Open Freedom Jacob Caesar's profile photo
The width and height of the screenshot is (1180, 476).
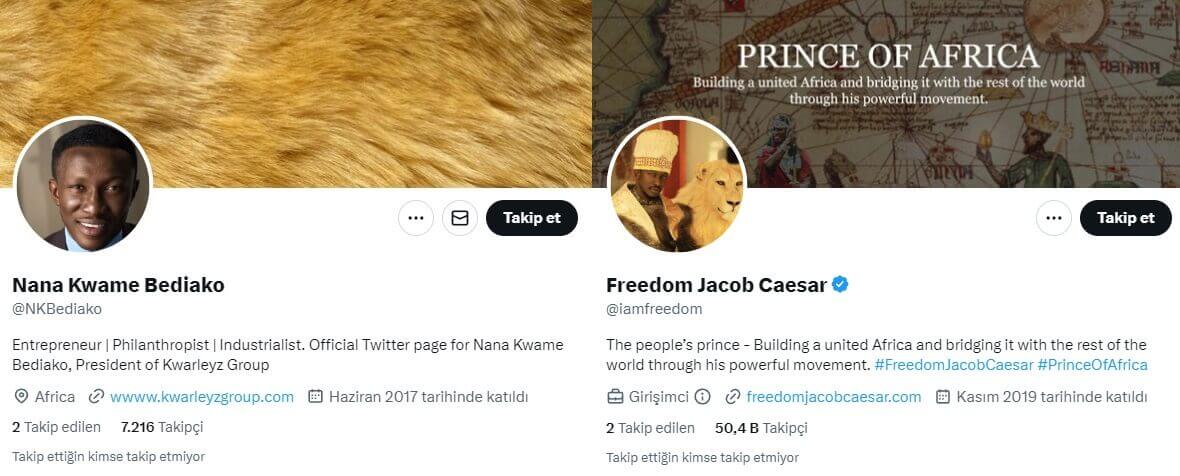pos(677,185)
